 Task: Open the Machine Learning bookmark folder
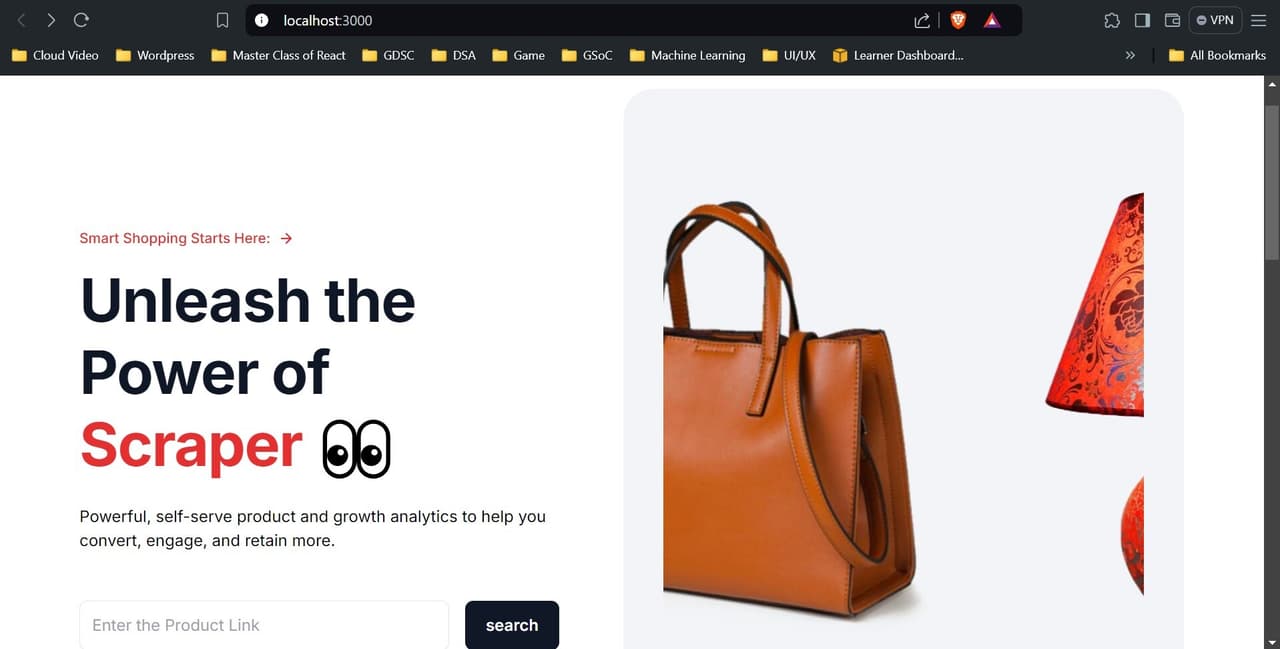[x=687, y=55]
